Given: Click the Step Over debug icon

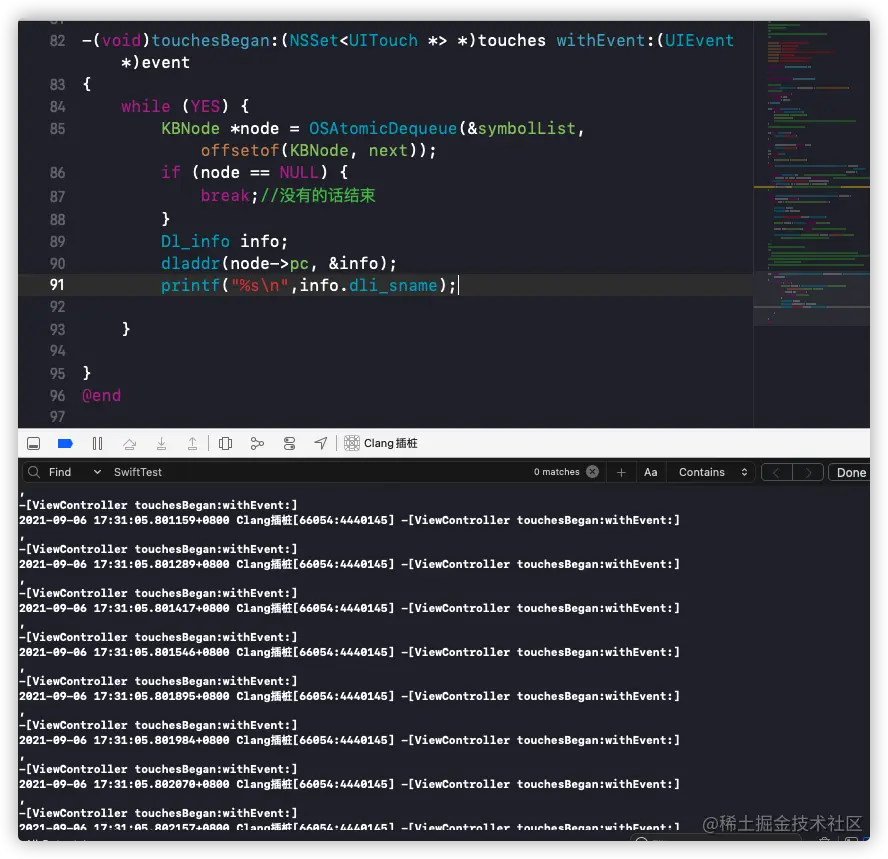Looking at the screenshot, I should coord(130,443).
